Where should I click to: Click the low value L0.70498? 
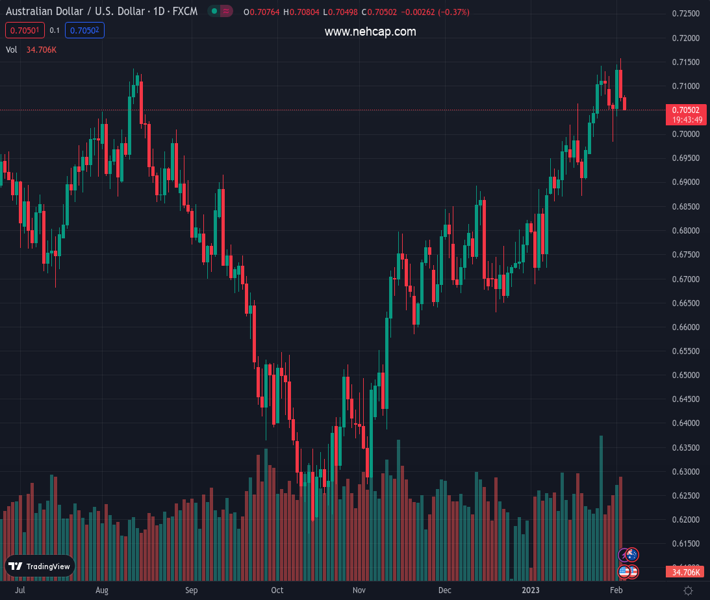coord(340,12)
